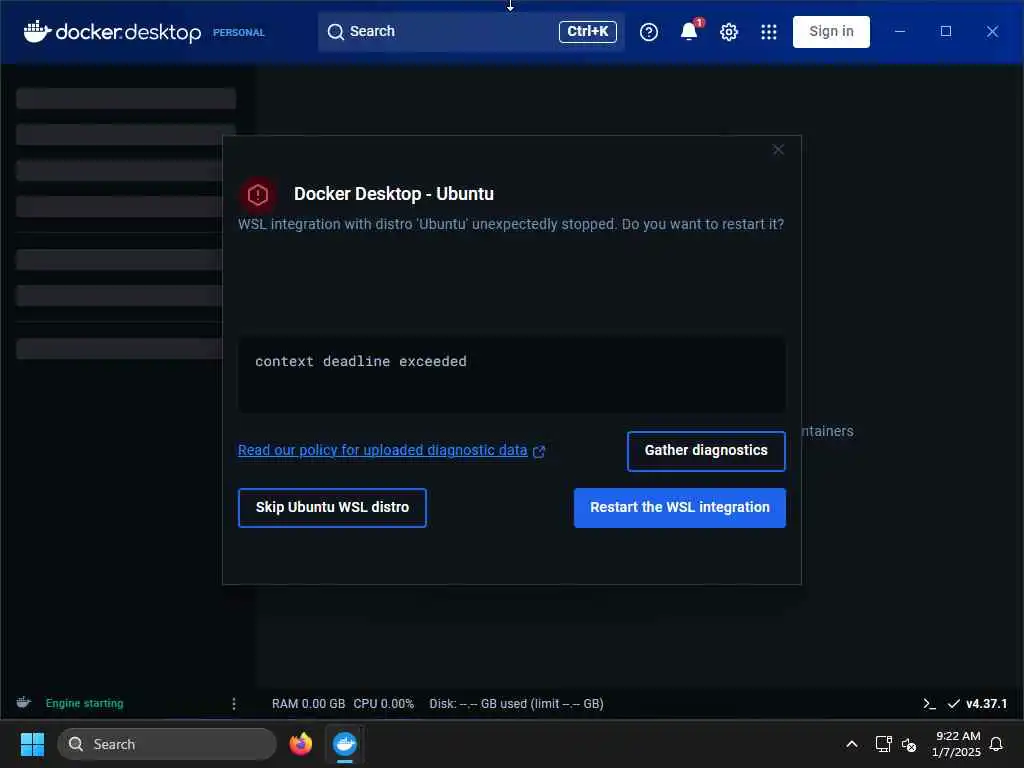The height and width of the screenshot is (768, 1024).
Task: Open the terminal icon in status bar
Action: point(929,703)
